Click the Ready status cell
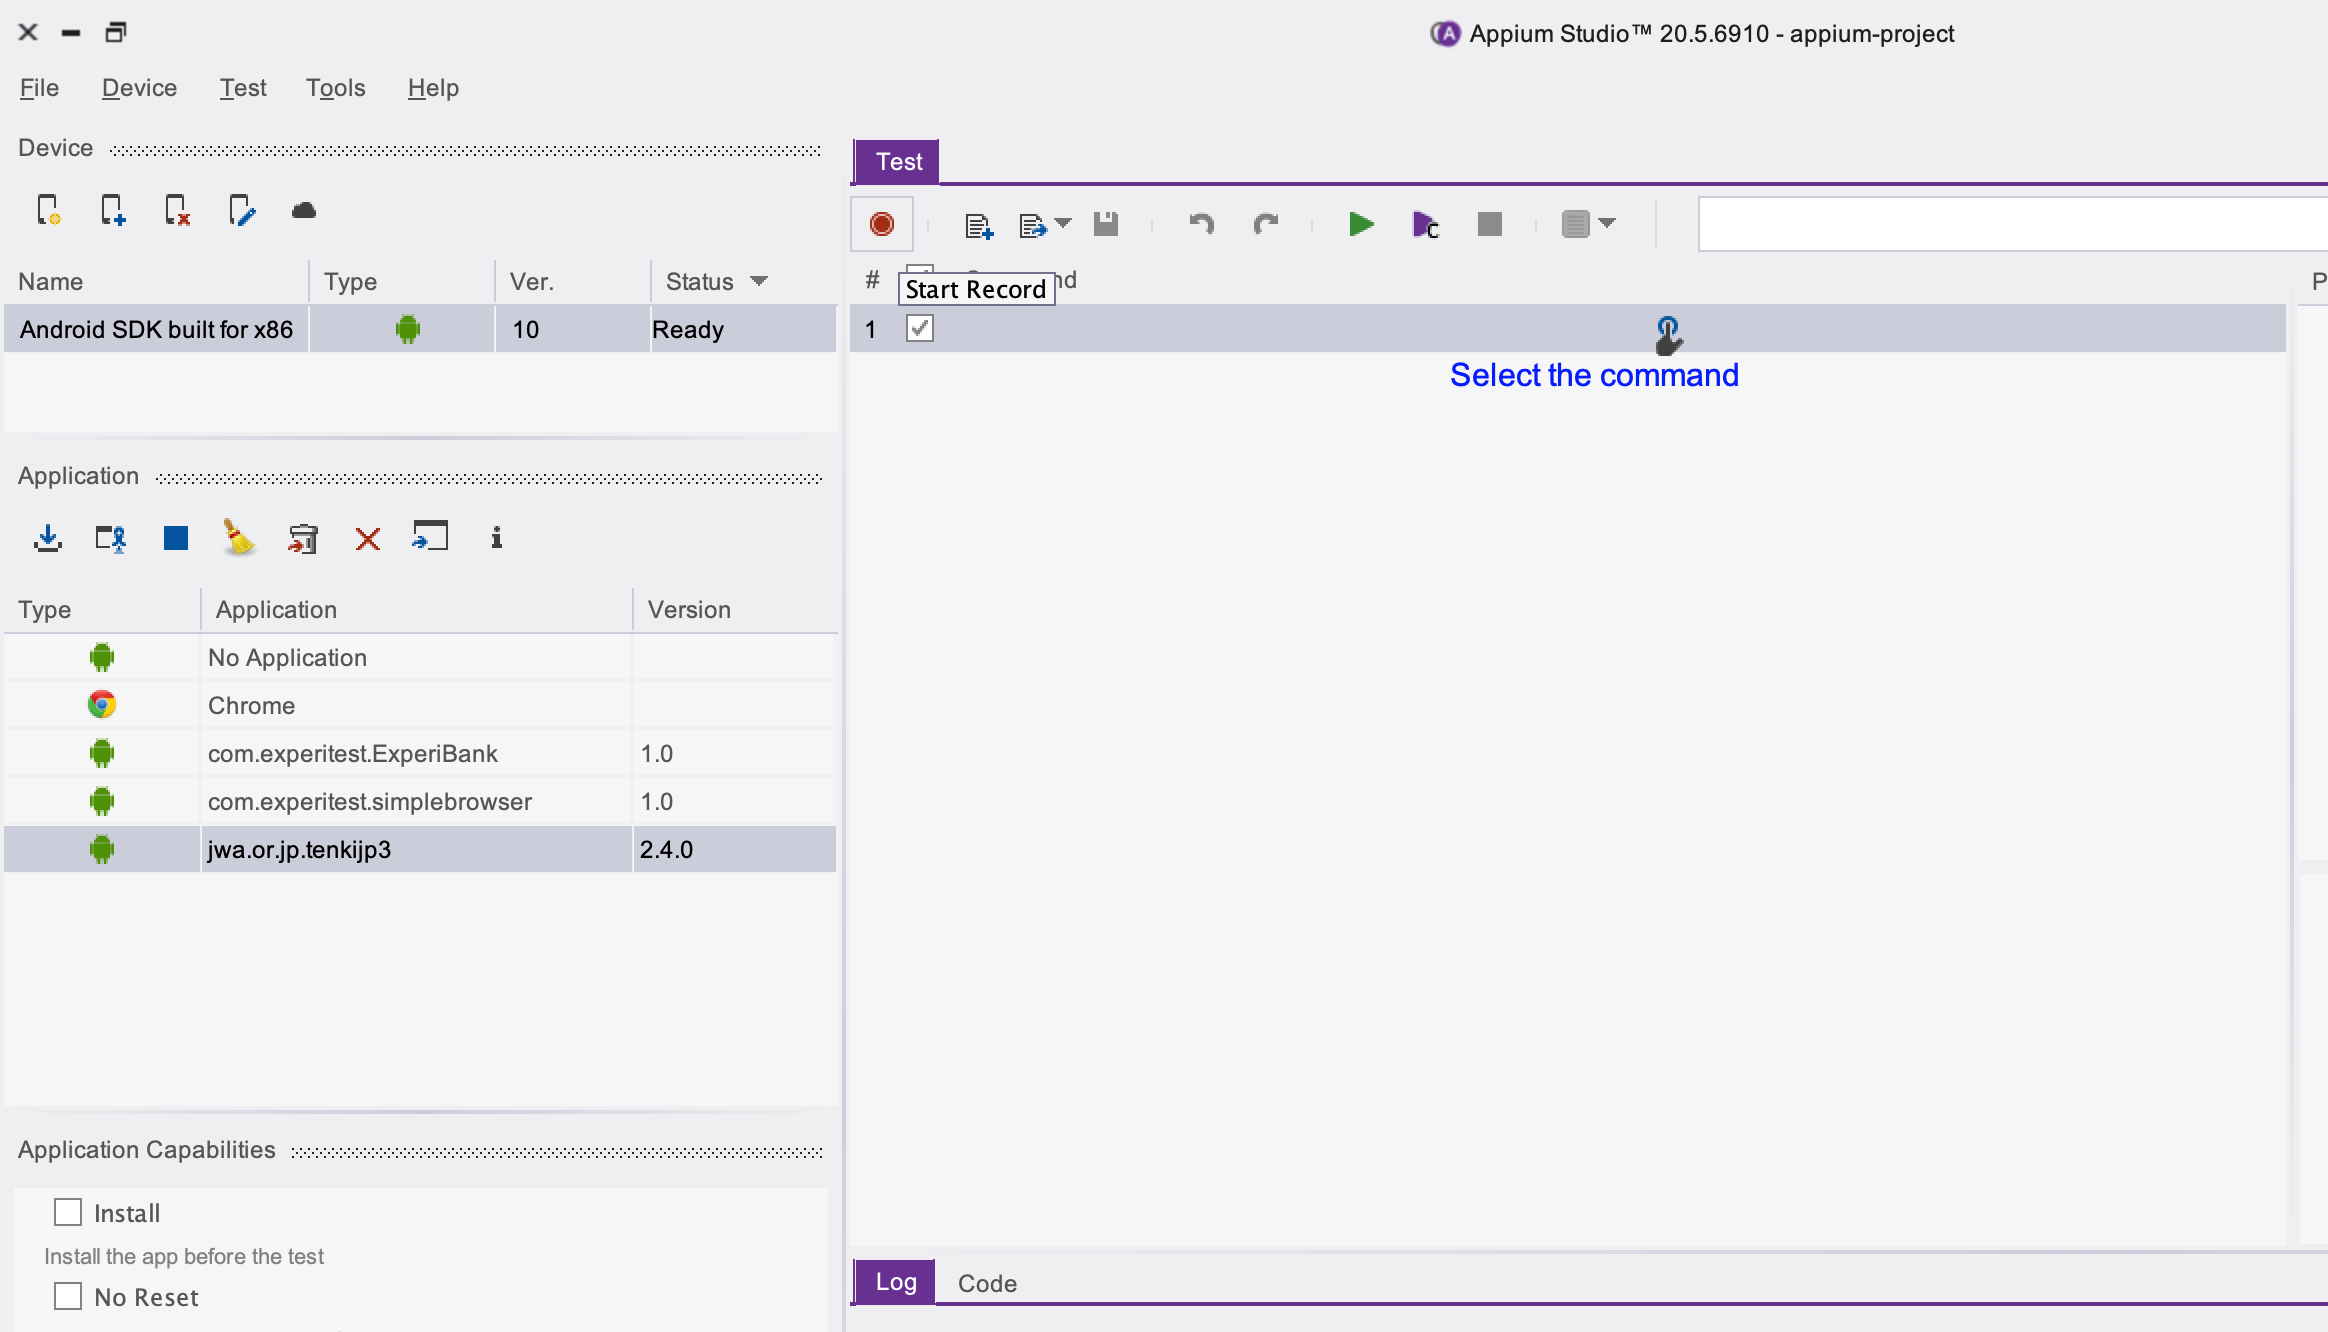Viewport: 2328px width, 1332px height. tap(743, 329)
